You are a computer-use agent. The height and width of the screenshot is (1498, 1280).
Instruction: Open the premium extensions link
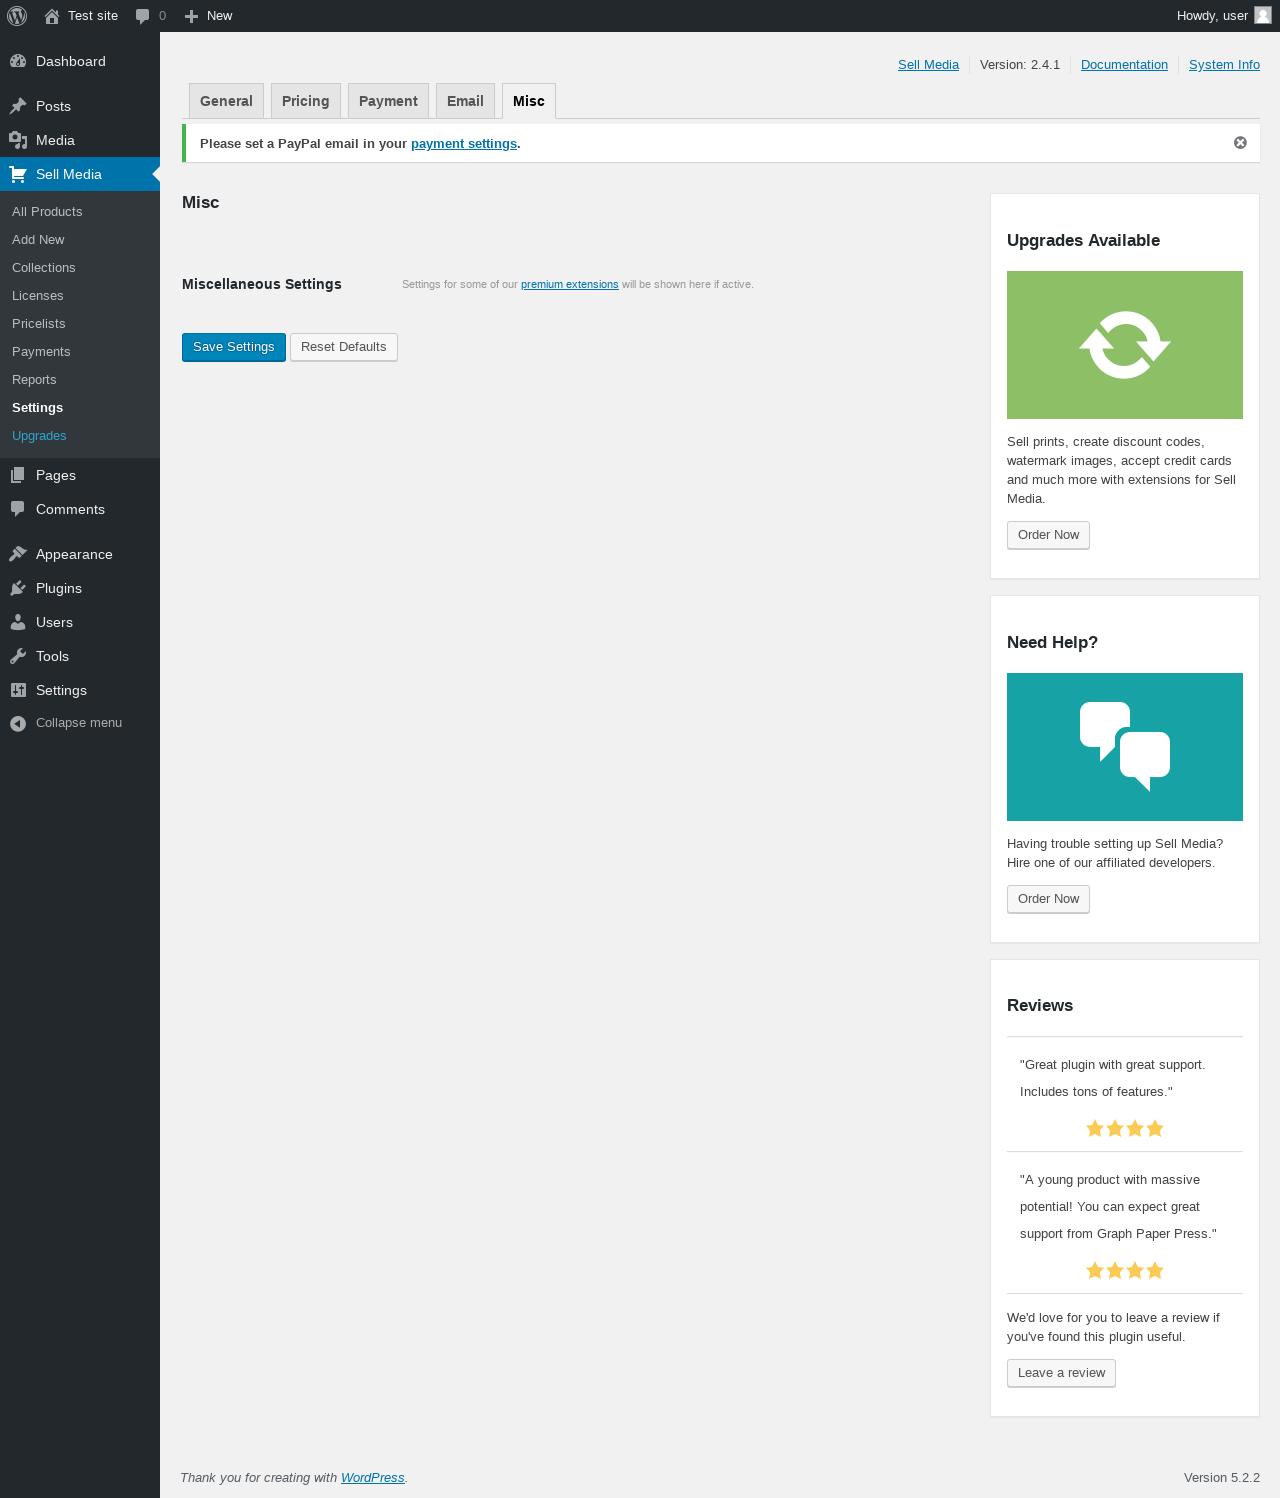(x=570, y=285)
